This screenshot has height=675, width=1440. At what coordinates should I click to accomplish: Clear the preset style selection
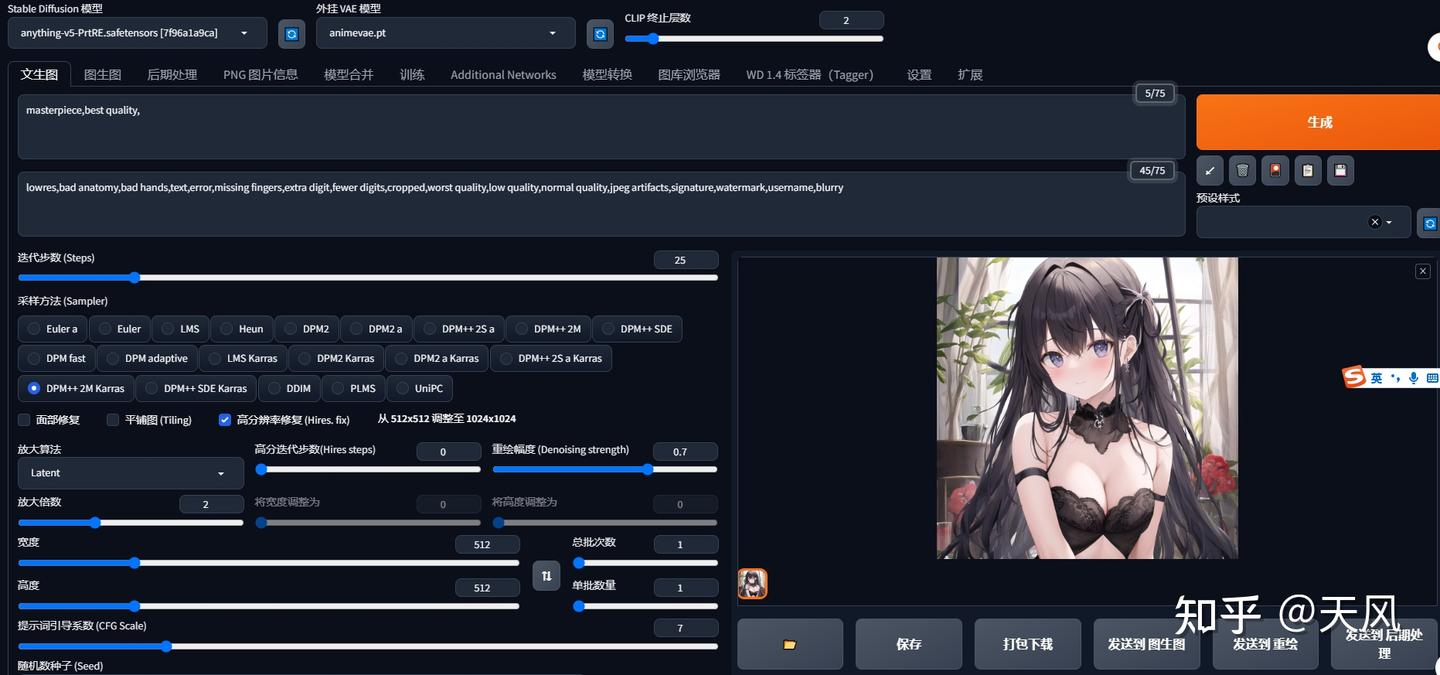[1375, 222]
